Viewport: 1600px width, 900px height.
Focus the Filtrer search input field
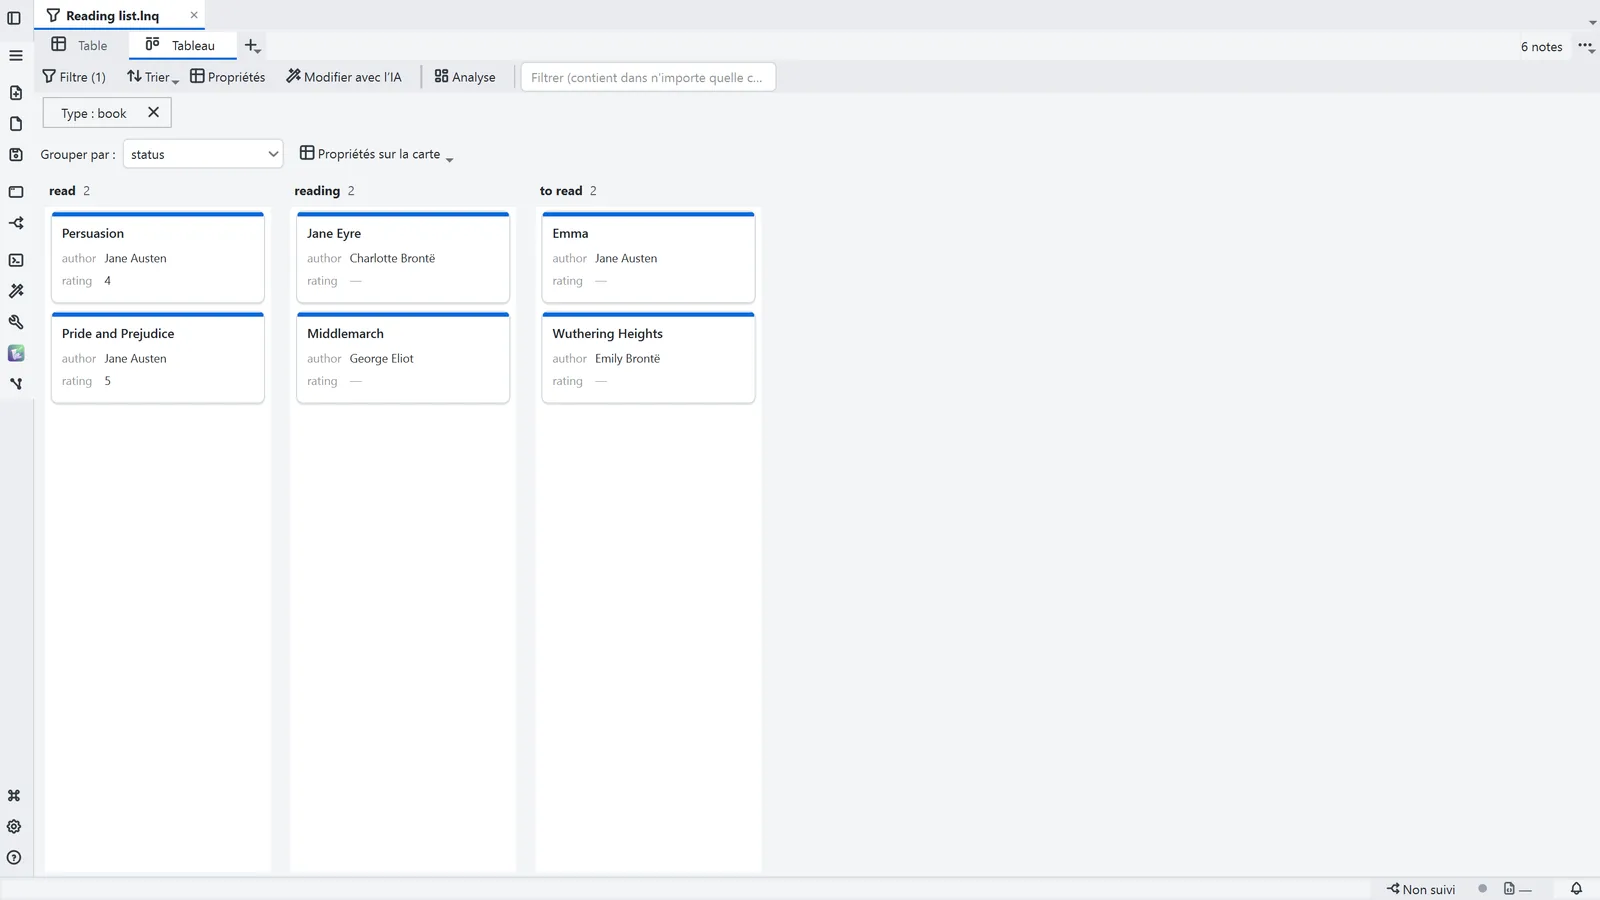point(648,77)
